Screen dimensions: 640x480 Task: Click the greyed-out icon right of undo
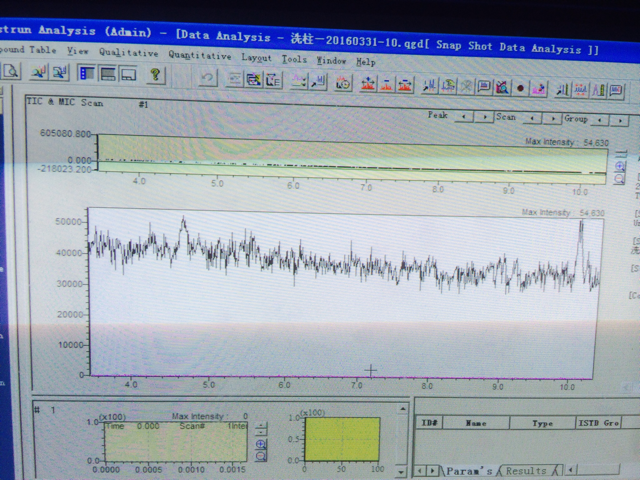point(235,79)
